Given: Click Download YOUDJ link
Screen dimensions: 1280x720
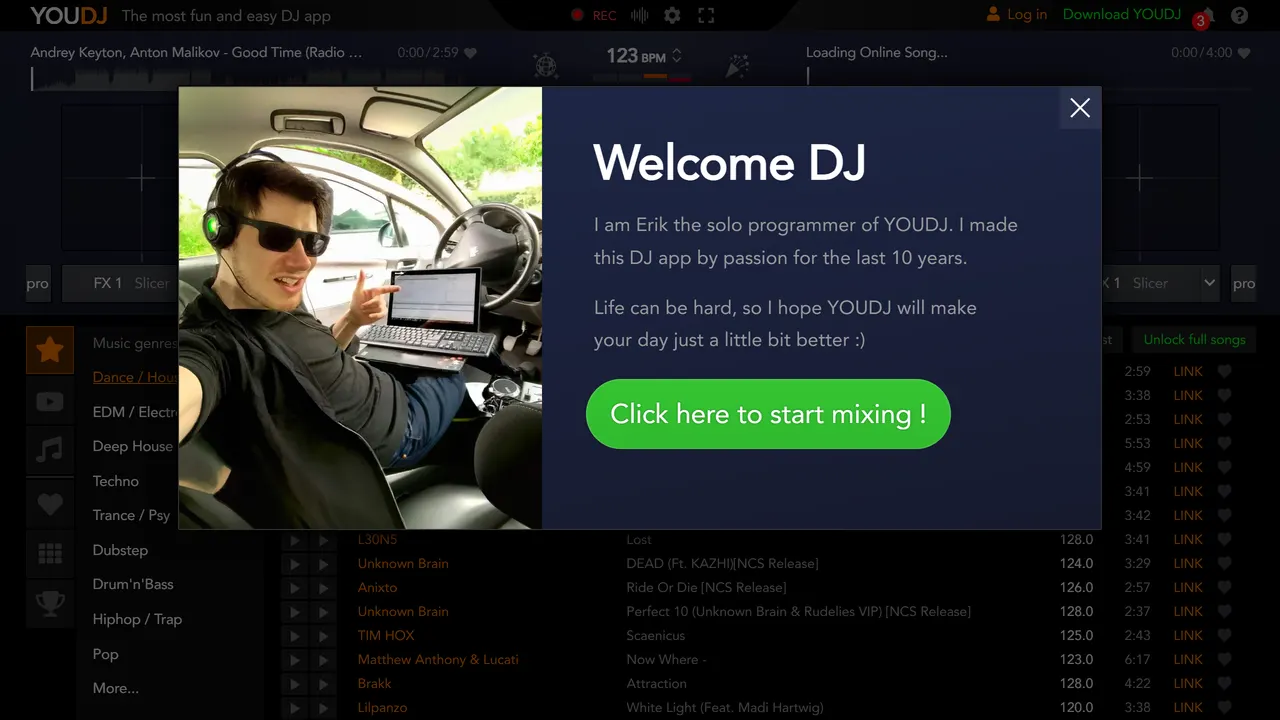Looking at the screenshot, I should [1122, 14].
